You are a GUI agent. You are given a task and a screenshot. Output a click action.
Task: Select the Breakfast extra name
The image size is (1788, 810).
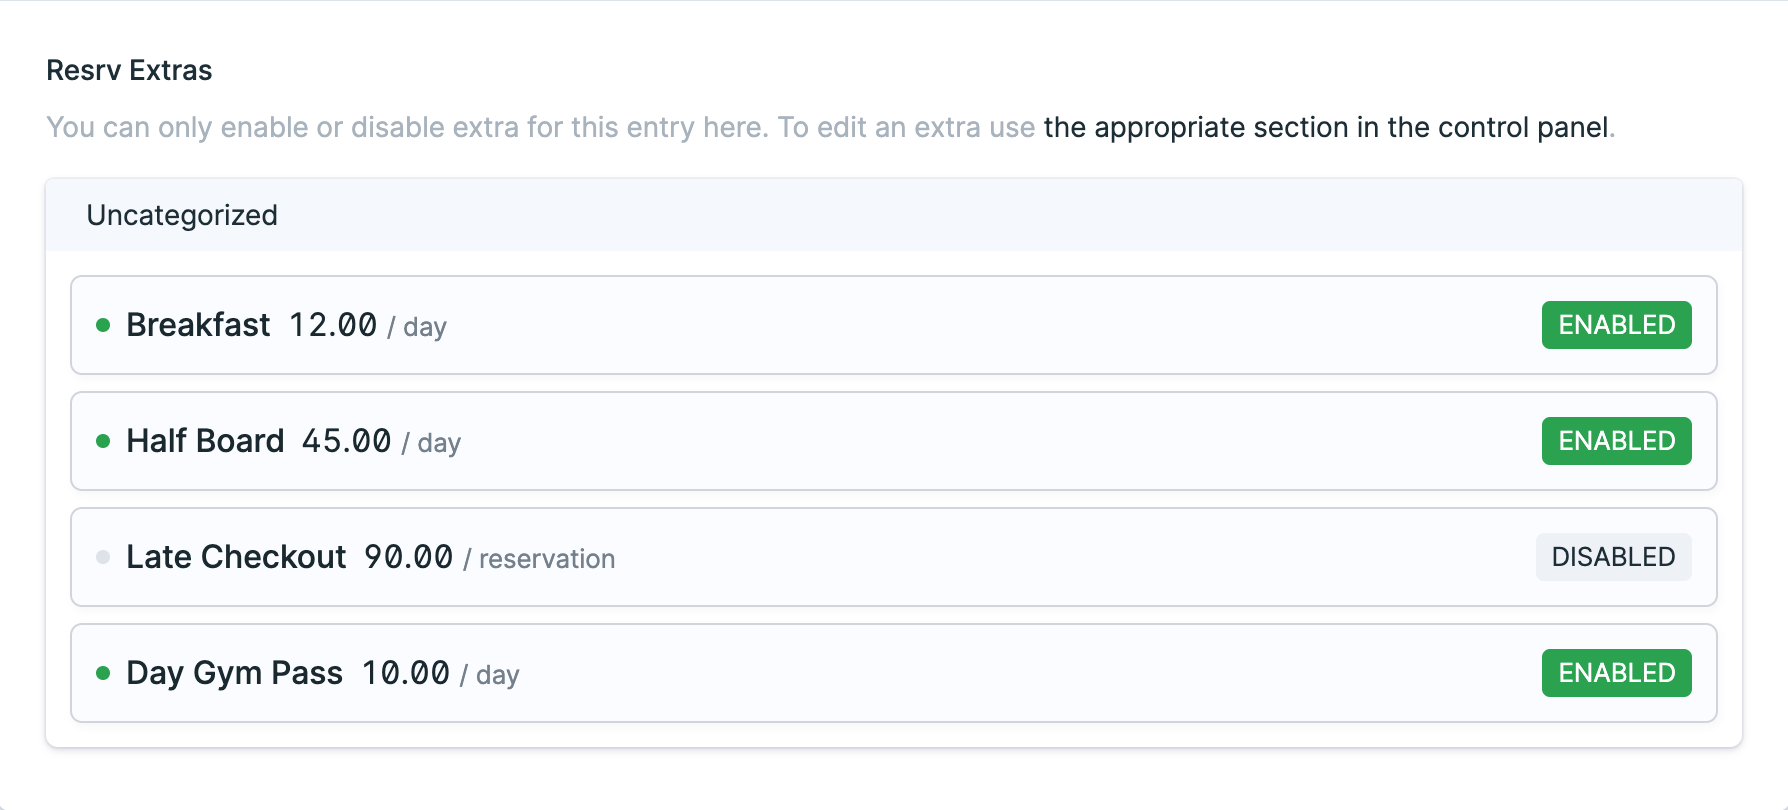[198, 325]
